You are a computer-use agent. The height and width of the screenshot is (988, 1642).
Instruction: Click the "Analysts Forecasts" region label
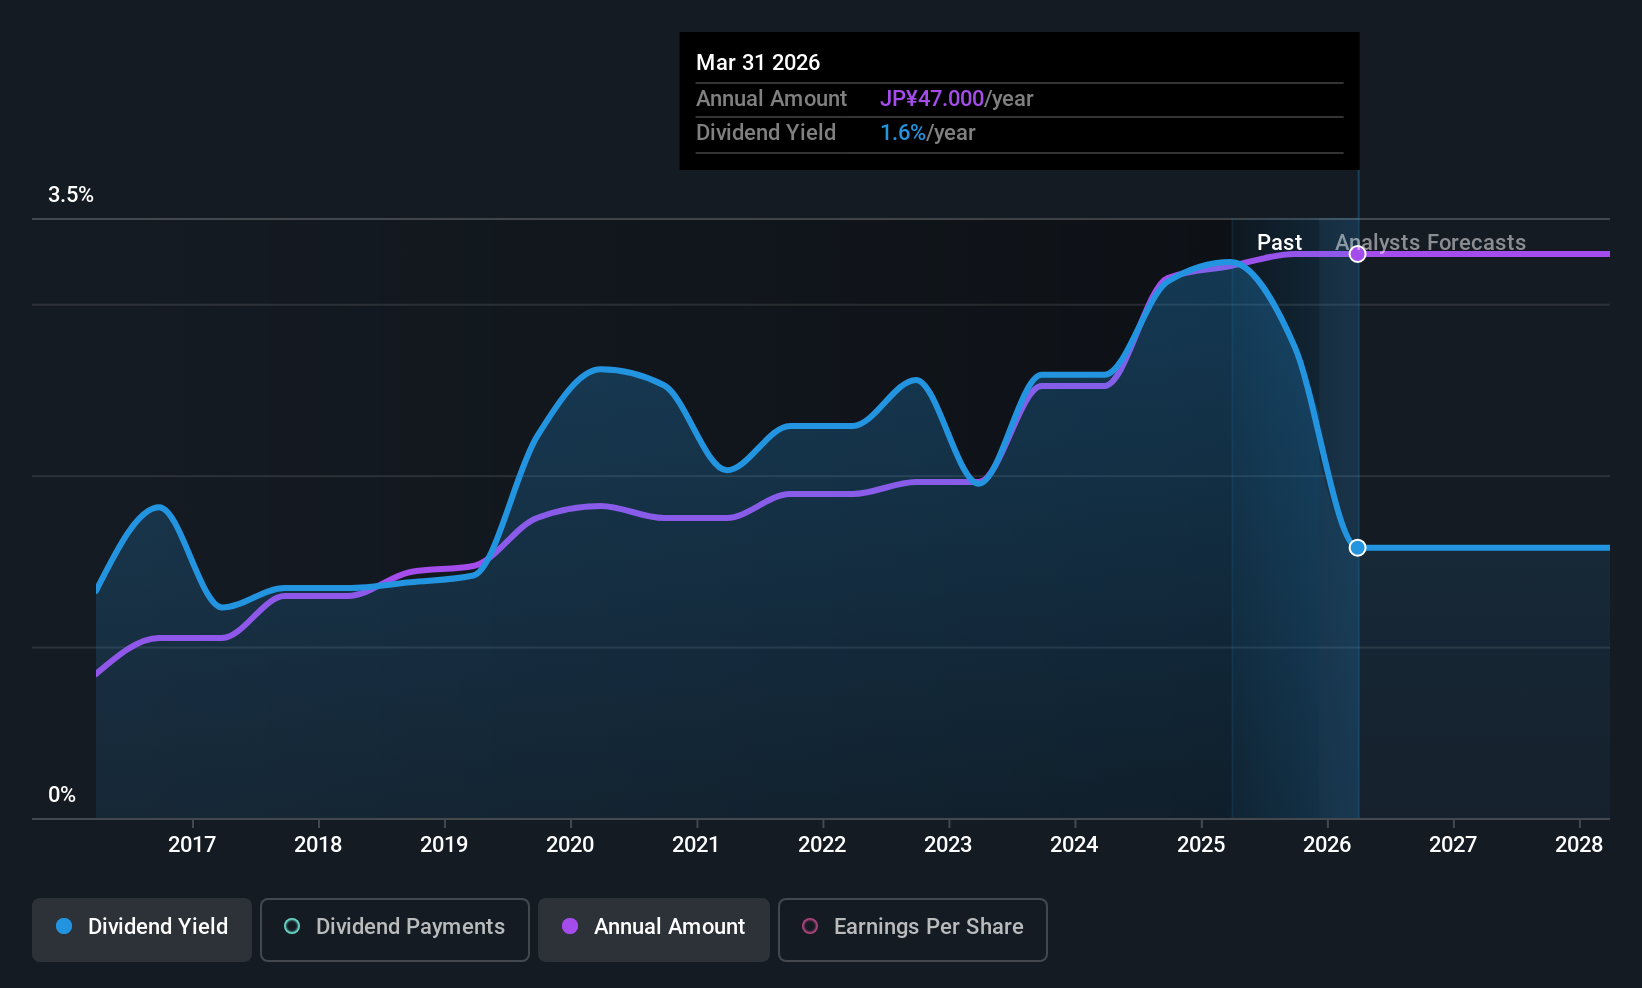[x=1430, y=243]
